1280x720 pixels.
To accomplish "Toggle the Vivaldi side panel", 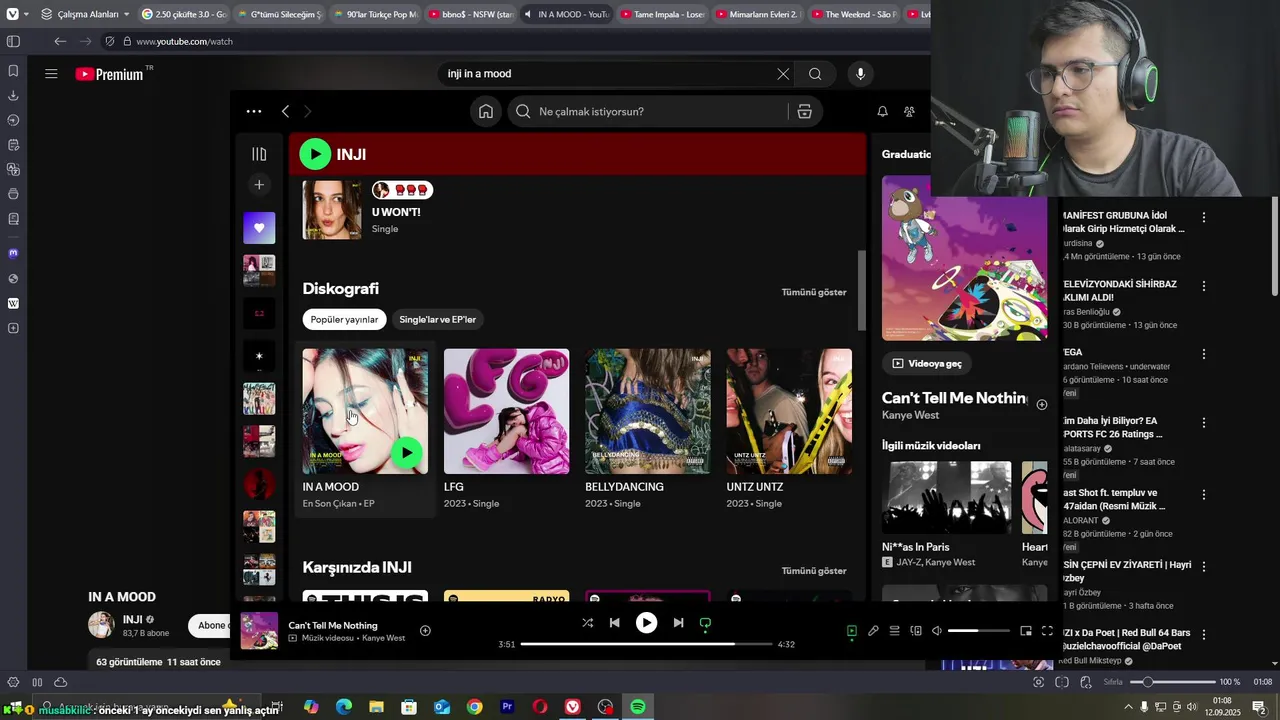I will click(x=13, y=41).
